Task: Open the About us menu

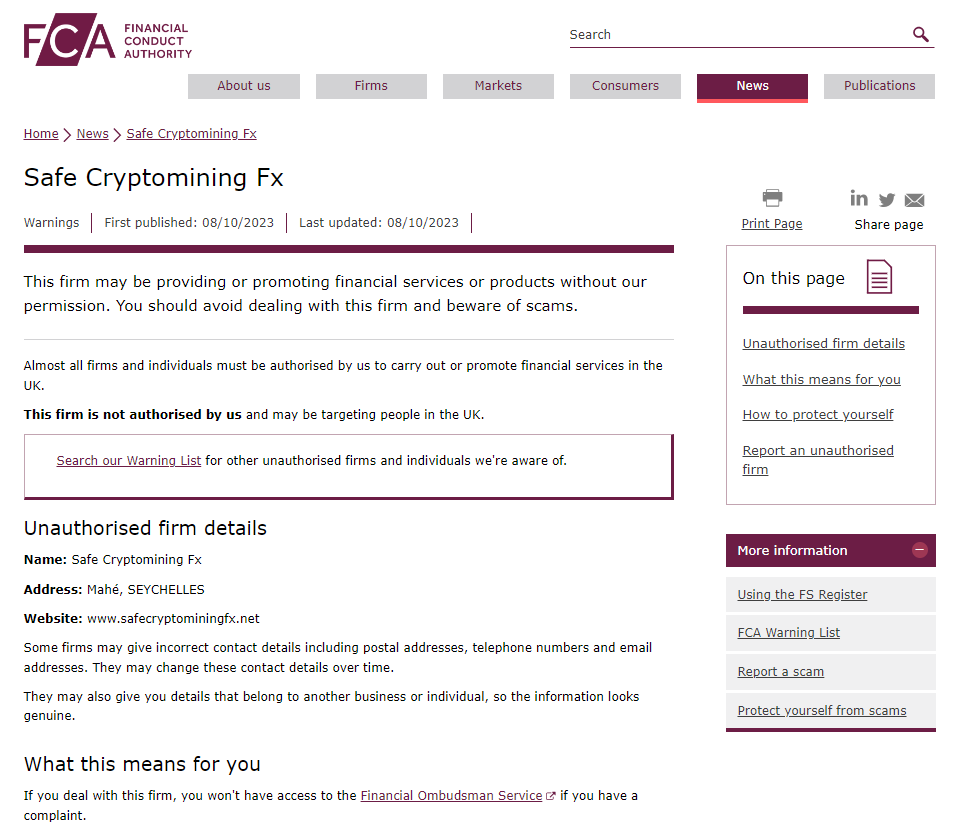Action: [x=244, y=86]
